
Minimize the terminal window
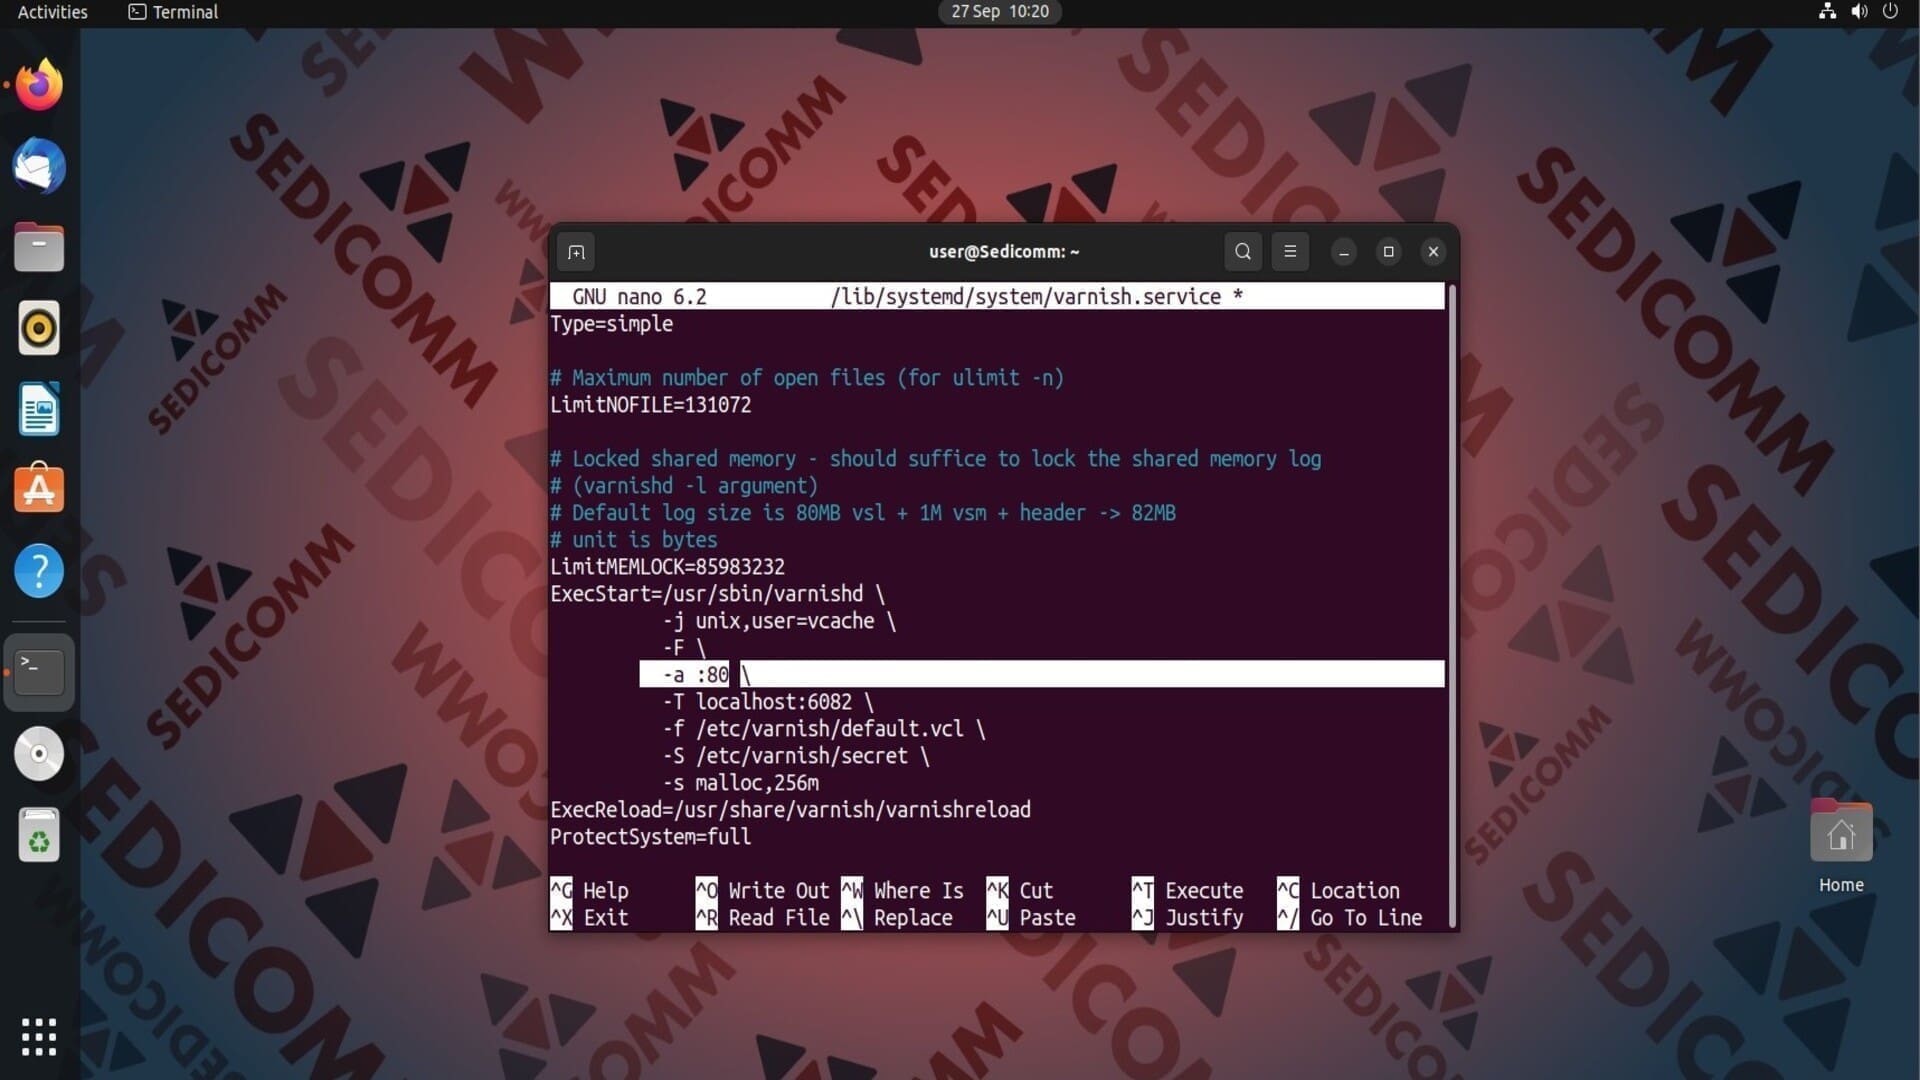coord(1344,252)
